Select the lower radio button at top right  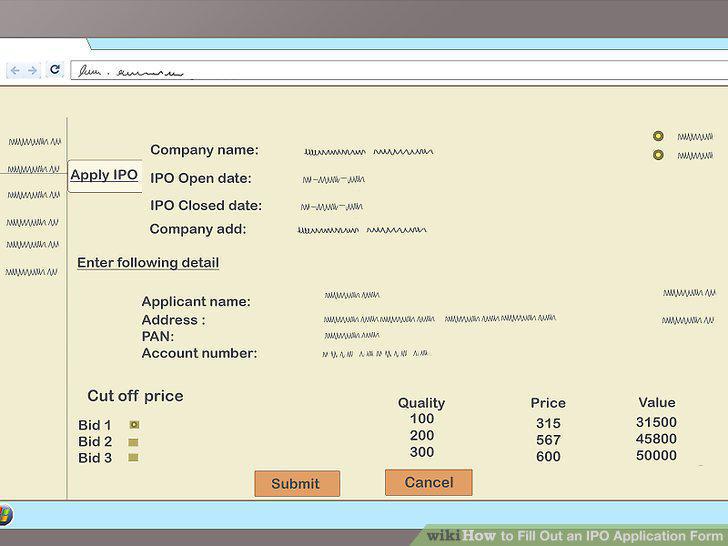[x=658, y=155]
